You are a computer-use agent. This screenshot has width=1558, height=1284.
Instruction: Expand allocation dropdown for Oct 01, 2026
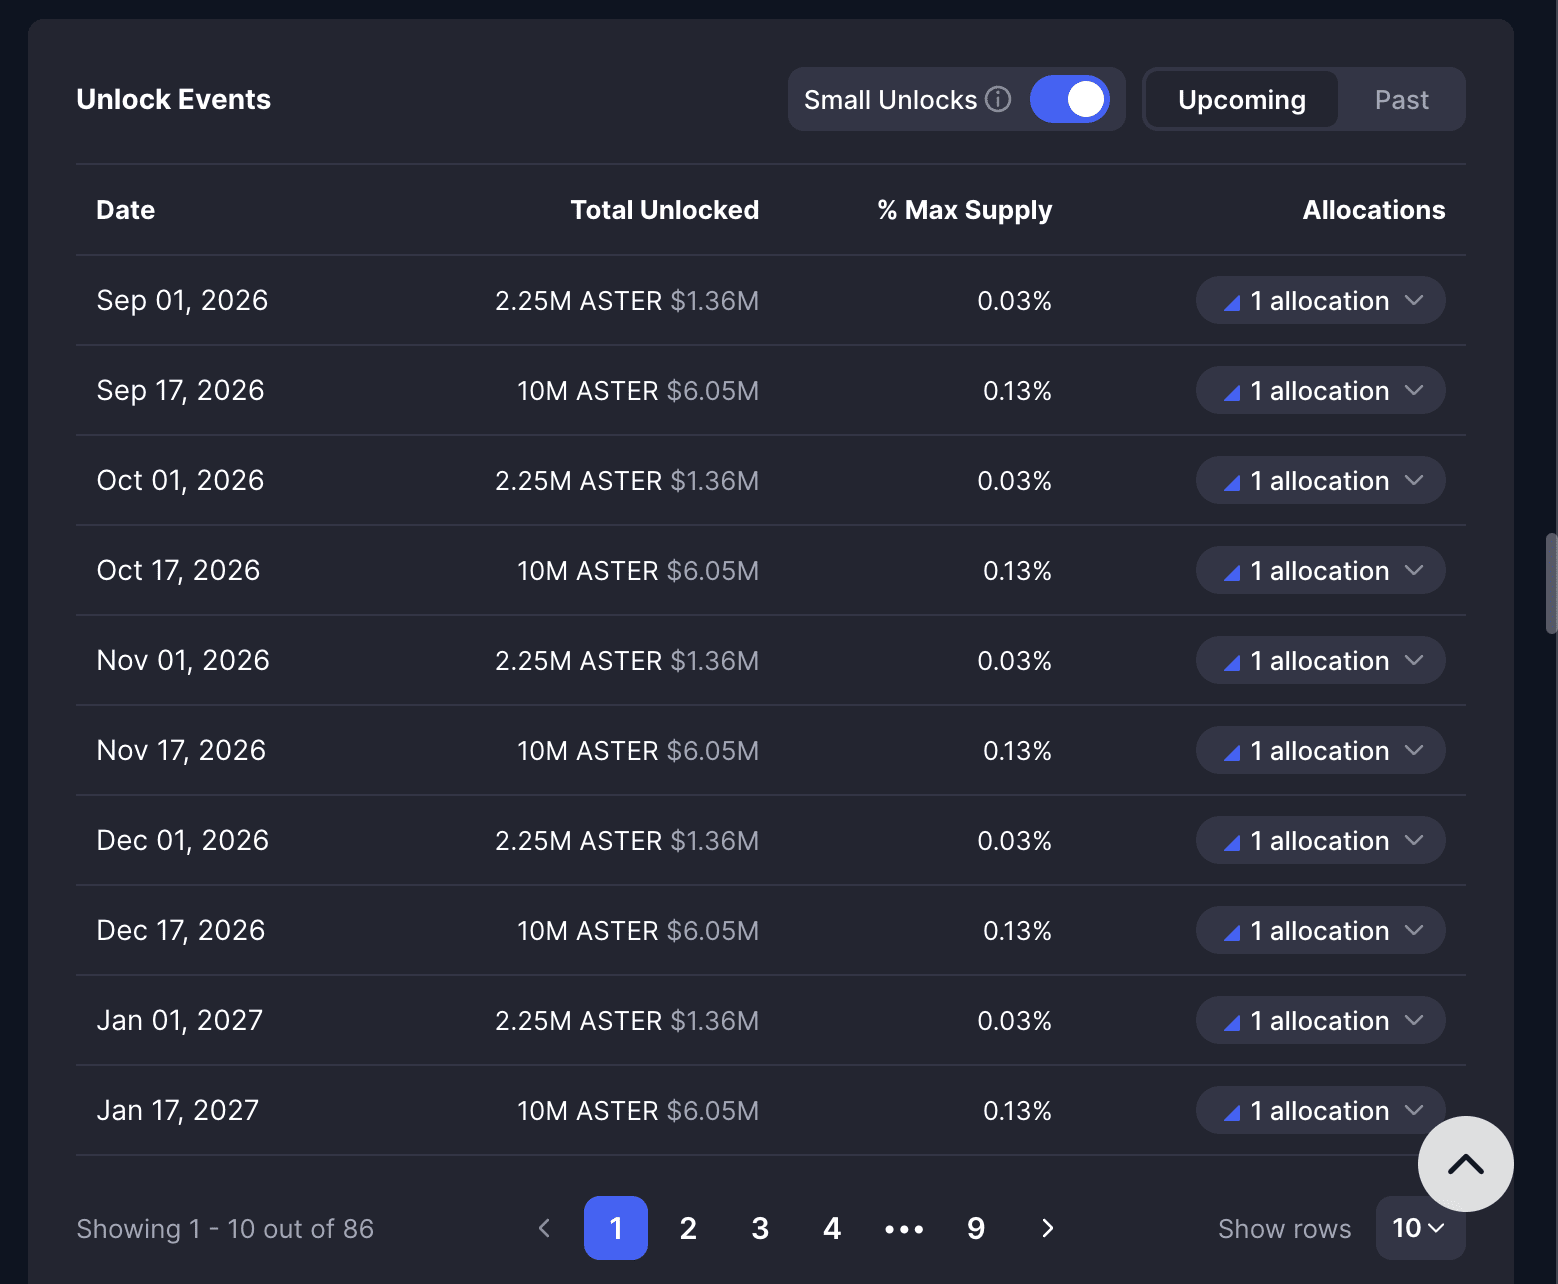tap(1320, 480)
